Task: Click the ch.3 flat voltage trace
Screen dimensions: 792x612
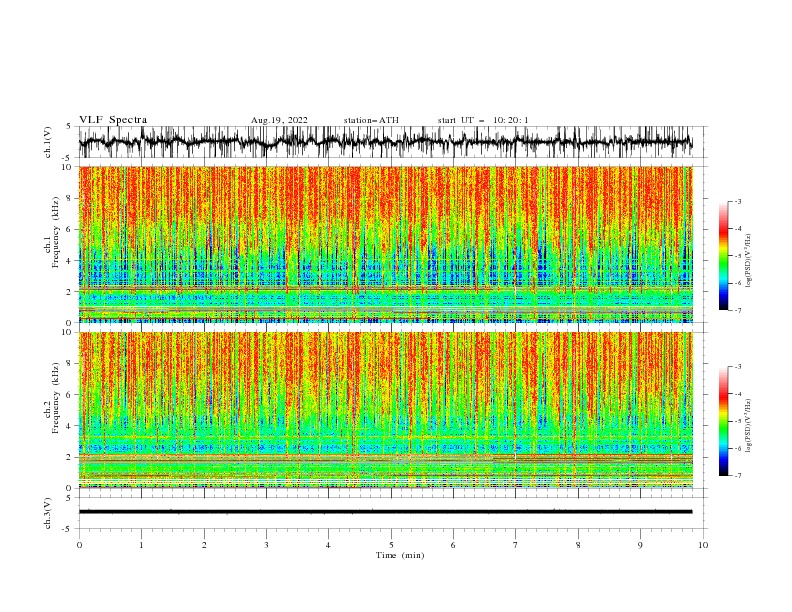Action: 386,512
